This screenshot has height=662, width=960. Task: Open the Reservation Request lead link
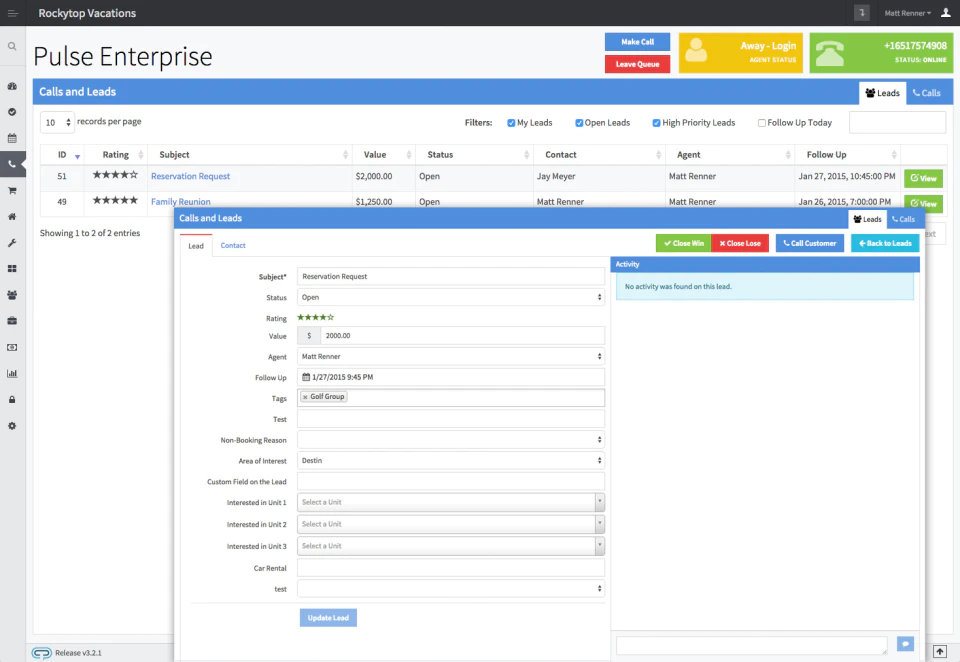pyautogui.click(x=190, y=176)
